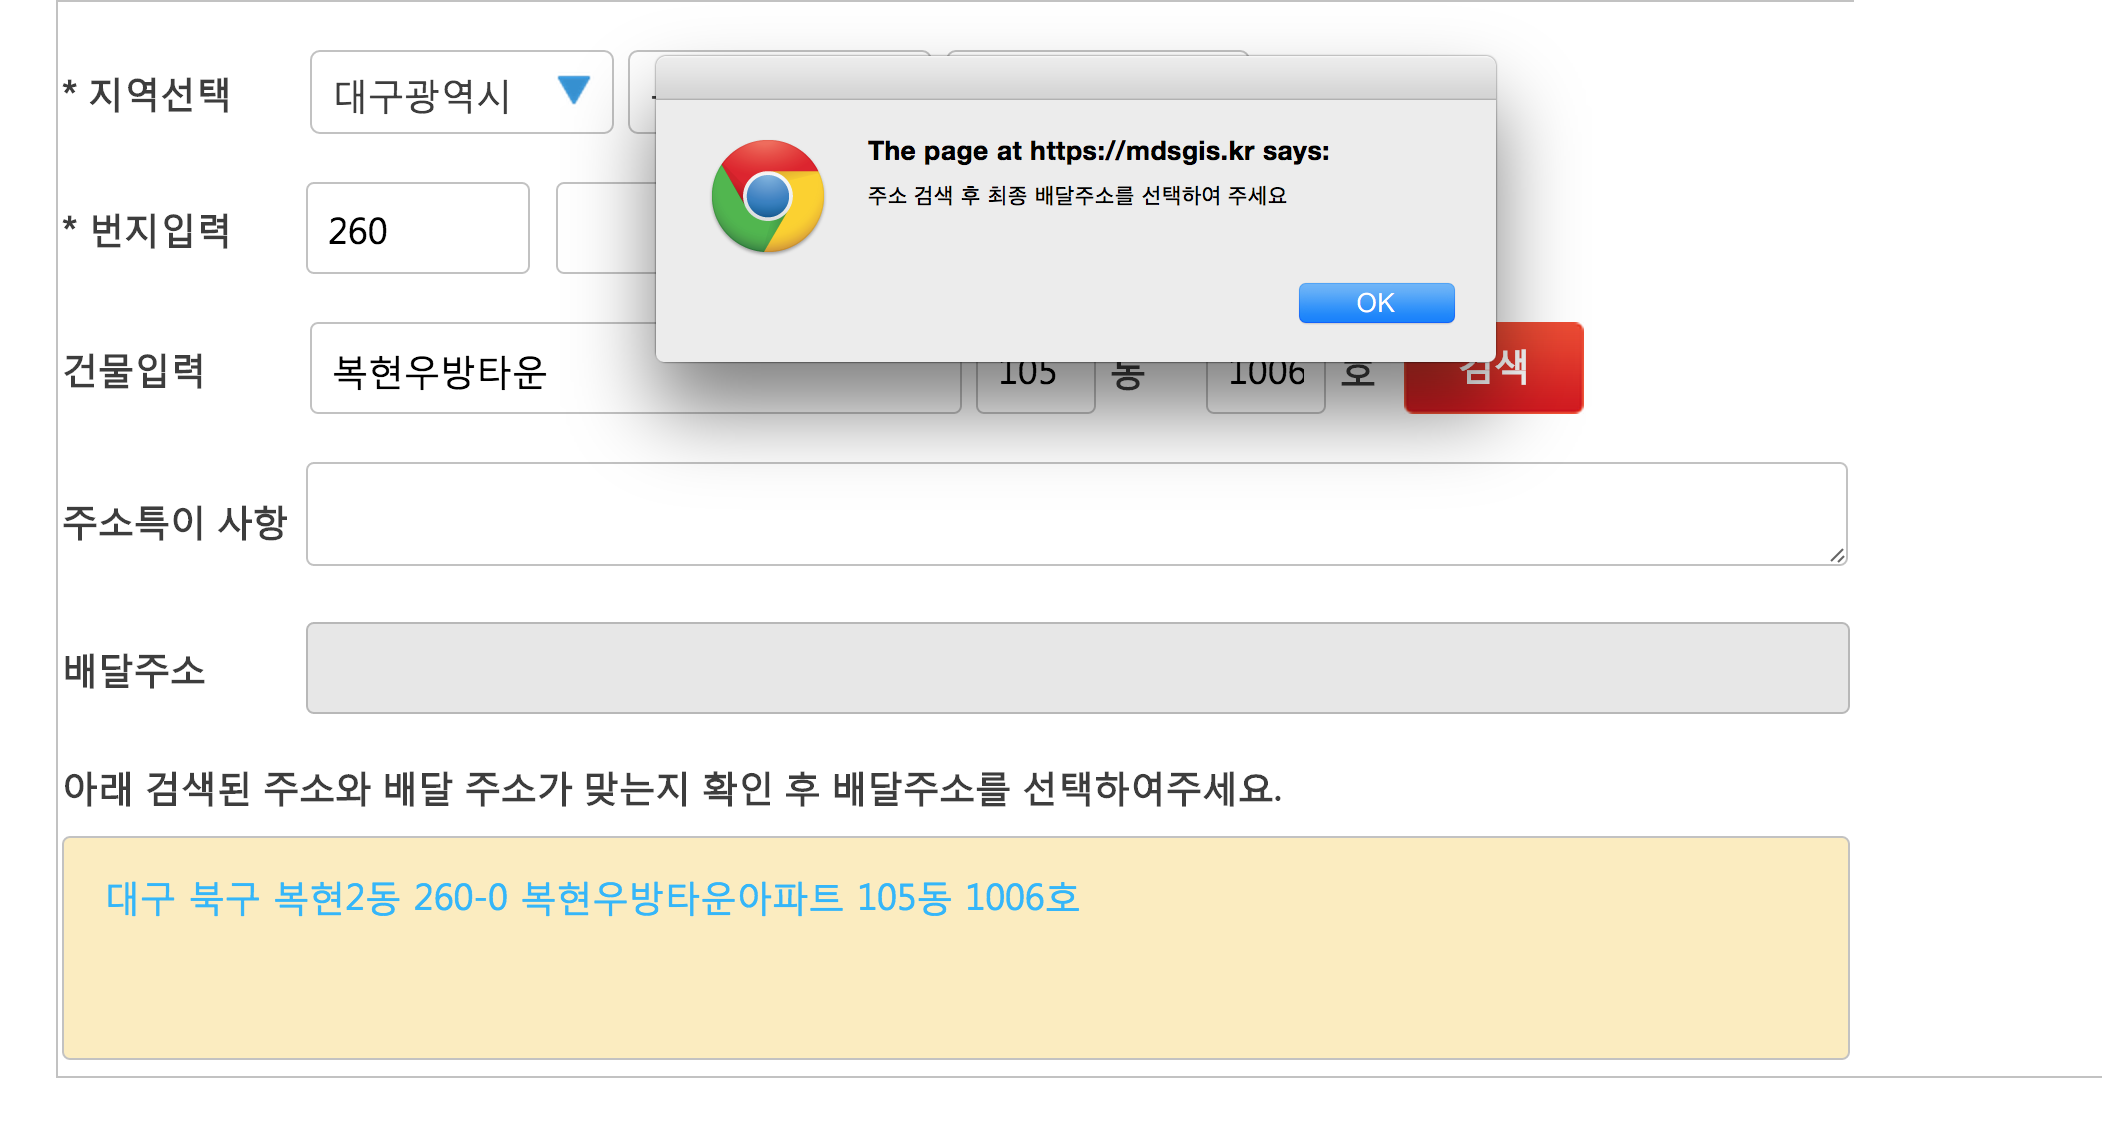Click the 105 동 number field

click(1034, 390)
